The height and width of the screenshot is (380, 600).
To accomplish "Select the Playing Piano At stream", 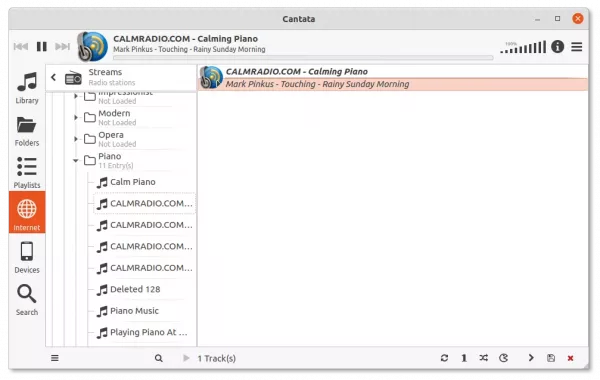I will click(144, 333).
